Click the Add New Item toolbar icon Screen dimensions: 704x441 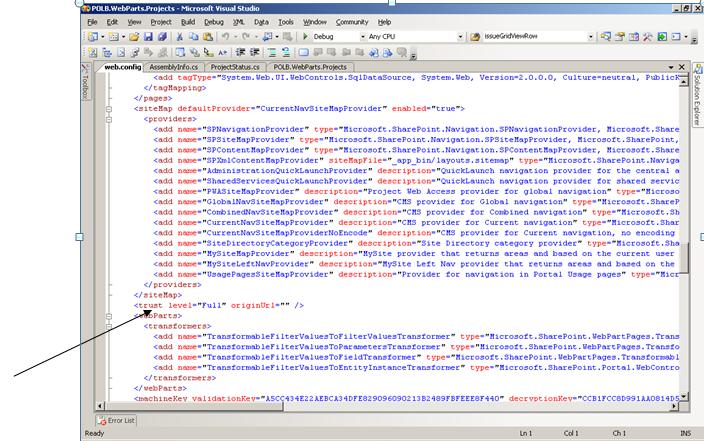click(114, 37)
